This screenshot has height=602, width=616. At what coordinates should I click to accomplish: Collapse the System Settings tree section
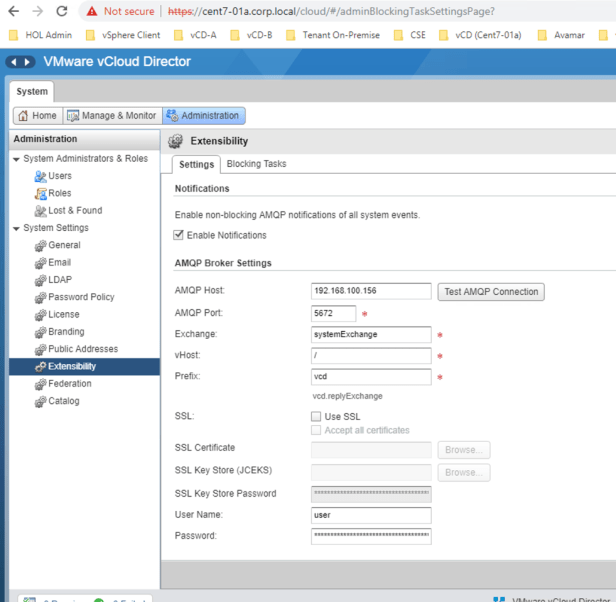(x=16, y=228)
